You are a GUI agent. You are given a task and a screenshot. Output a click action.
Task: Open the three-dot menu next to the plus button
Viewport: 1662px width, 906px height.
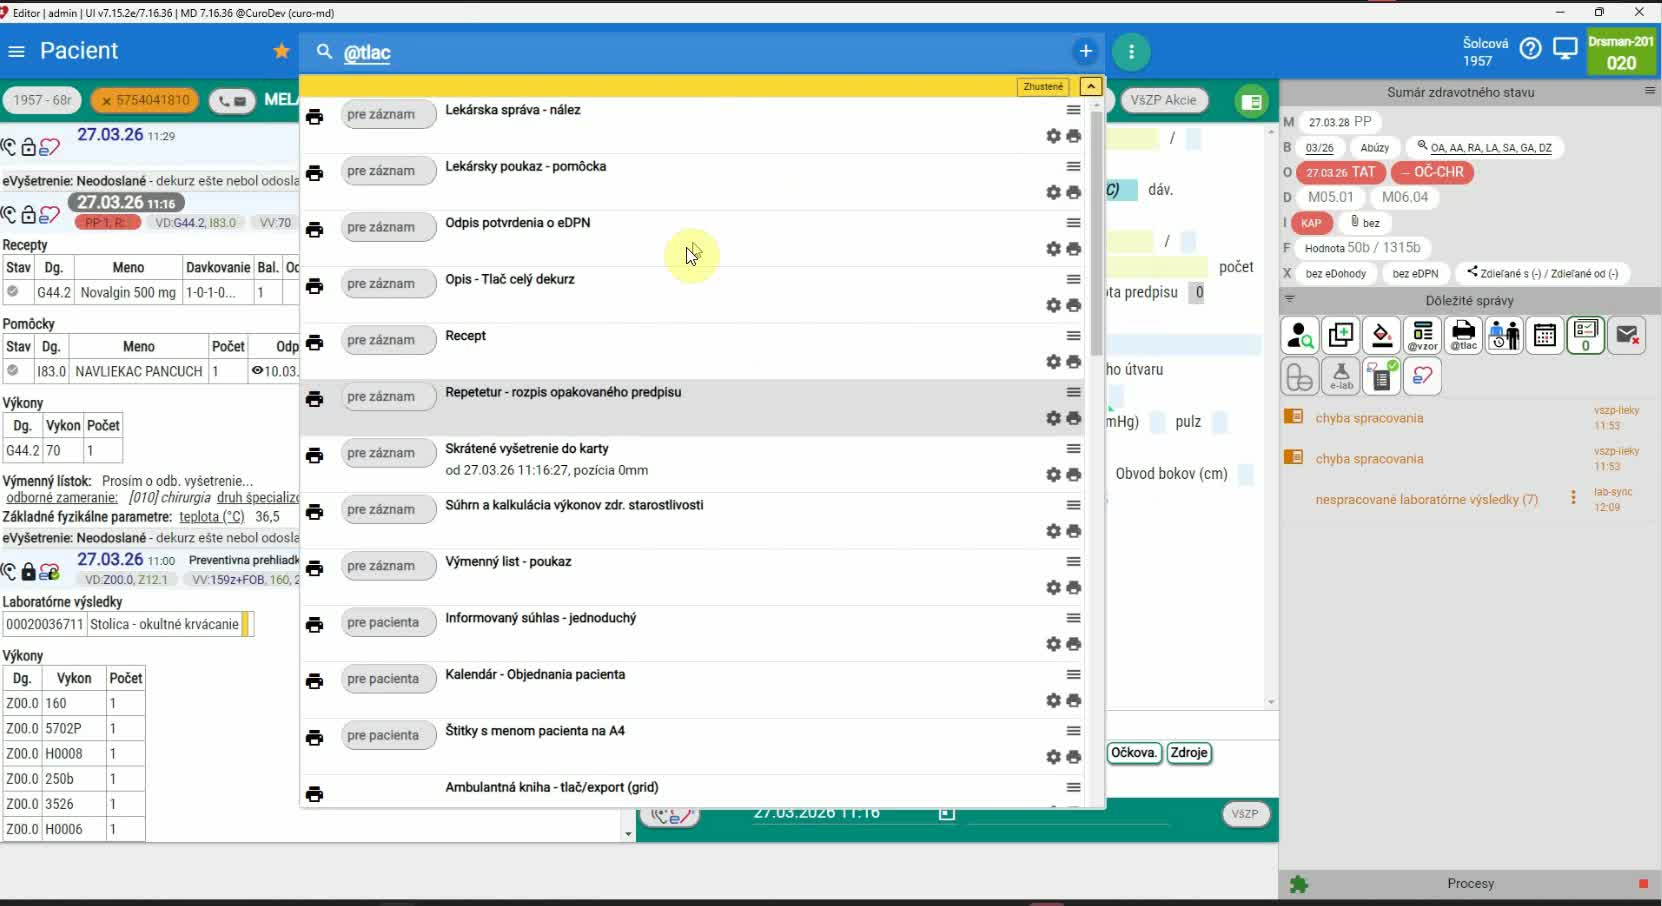(1131, 52)
